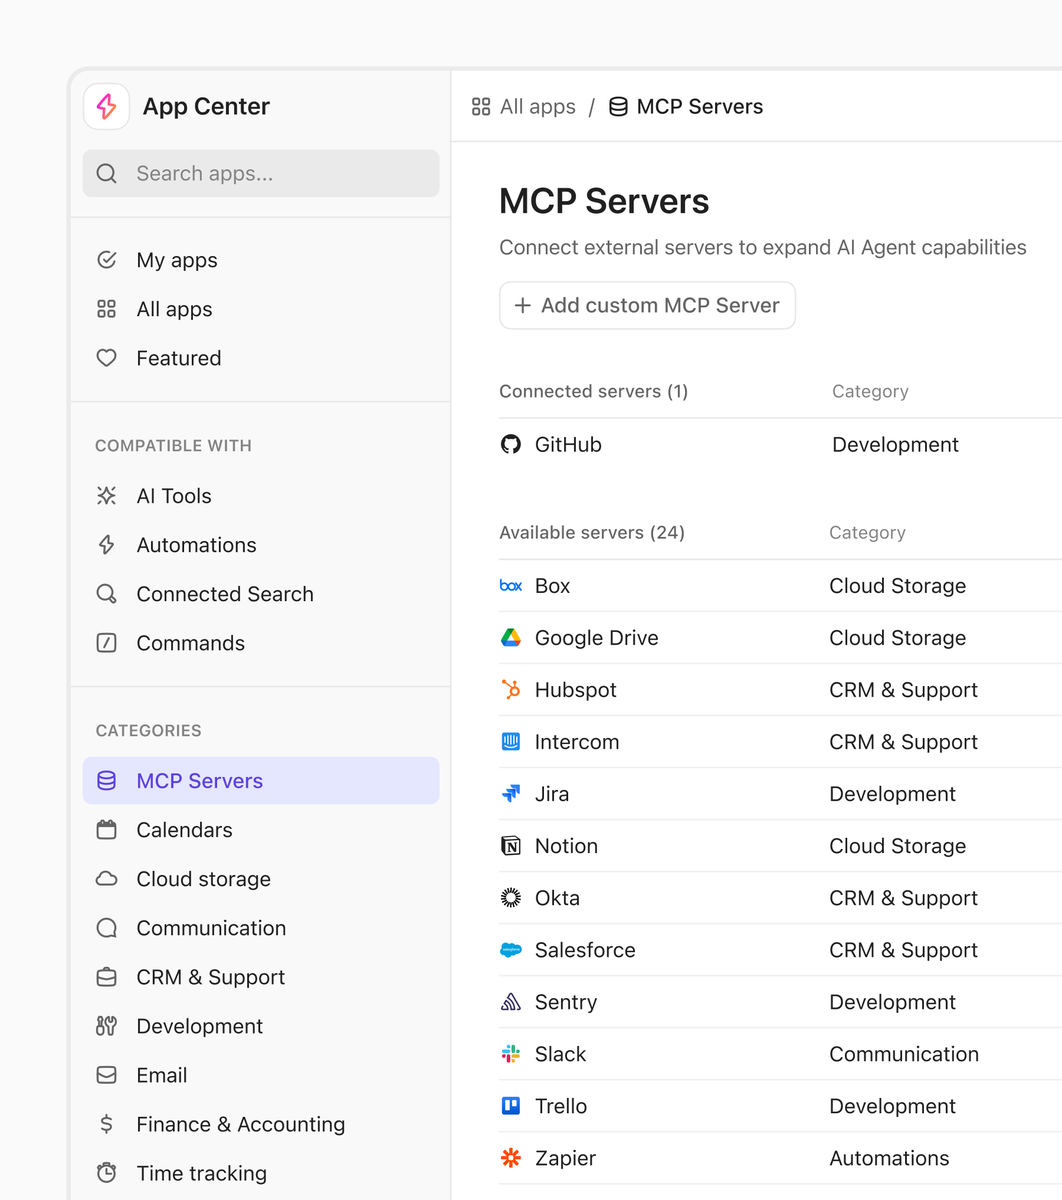Image resolution: width=1062 pixels, height=1200 pixels.
Task: Go to Featured apps
Action: [261, 358]
